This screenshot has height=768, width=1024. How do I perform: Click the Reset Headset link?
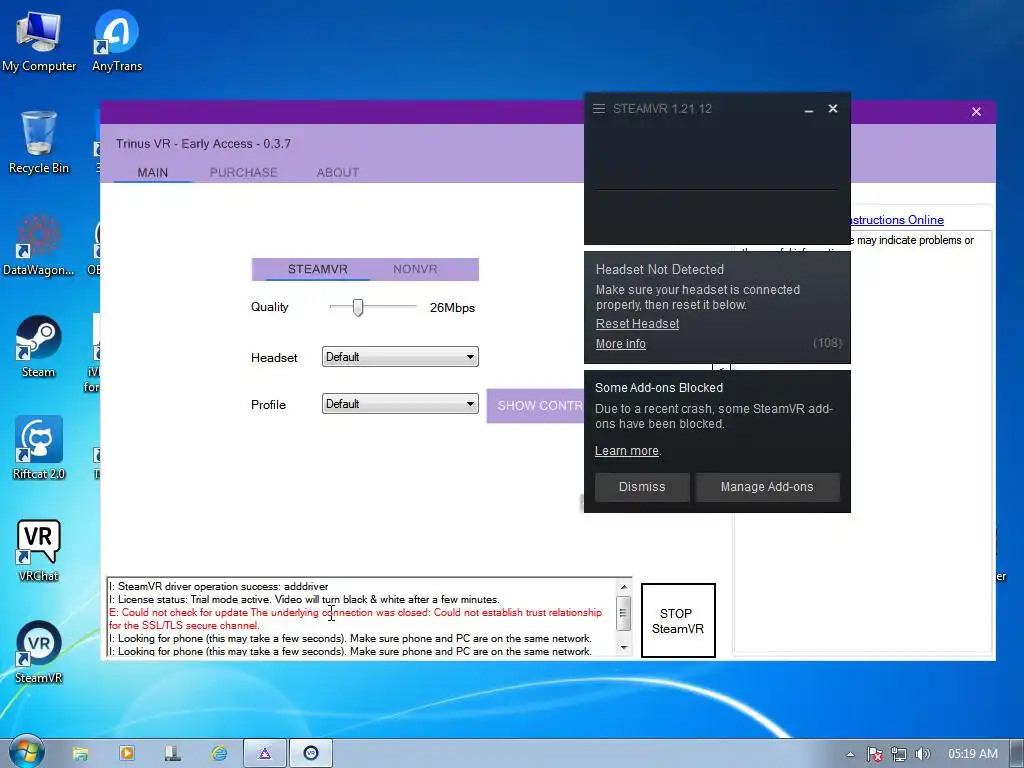[637, 324]
